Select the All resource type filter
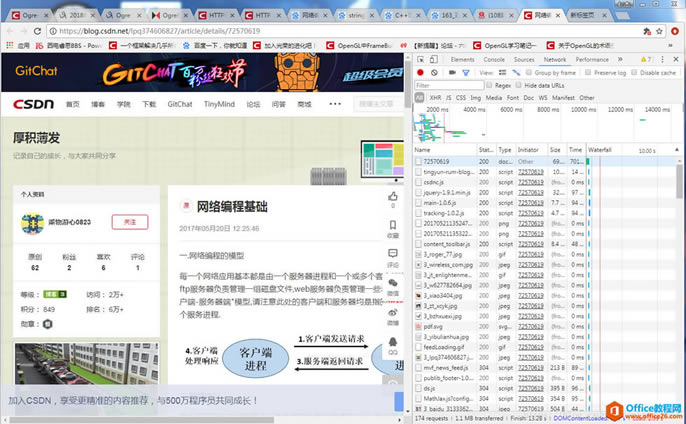Image resolution: width=686 pixels, height=424 pixels. point(419,98)
